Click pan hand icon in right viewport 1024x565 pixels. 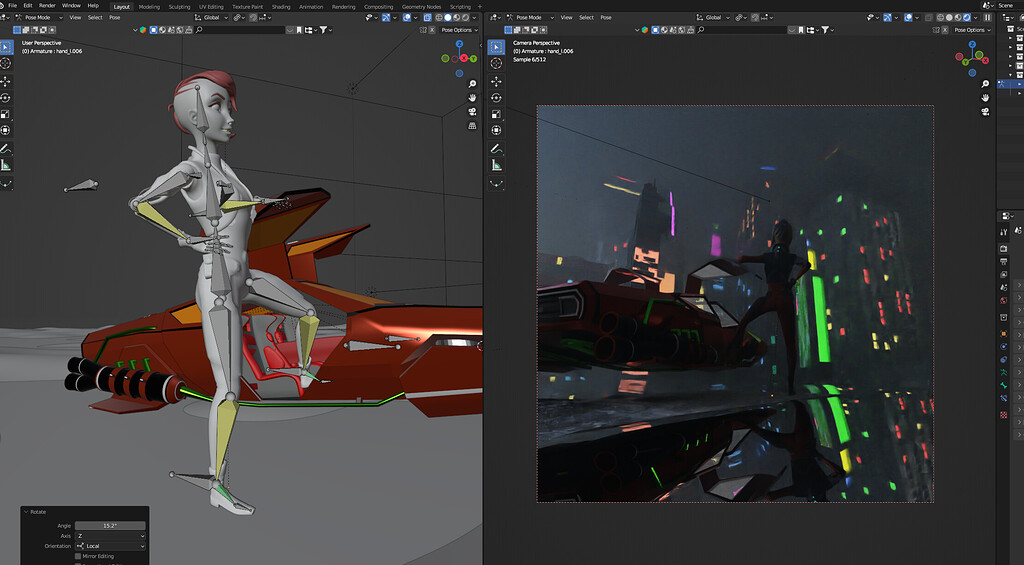[985, 98]
